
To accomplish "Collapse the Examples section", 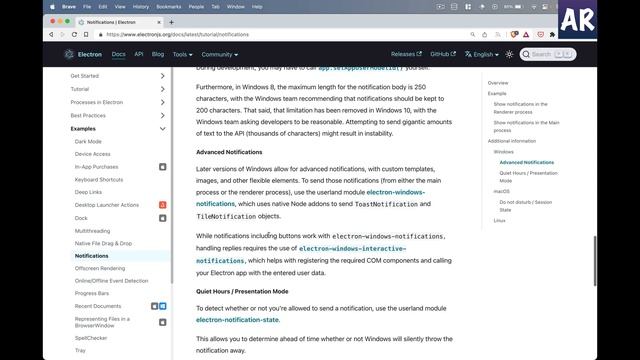I will coord(162,129).
